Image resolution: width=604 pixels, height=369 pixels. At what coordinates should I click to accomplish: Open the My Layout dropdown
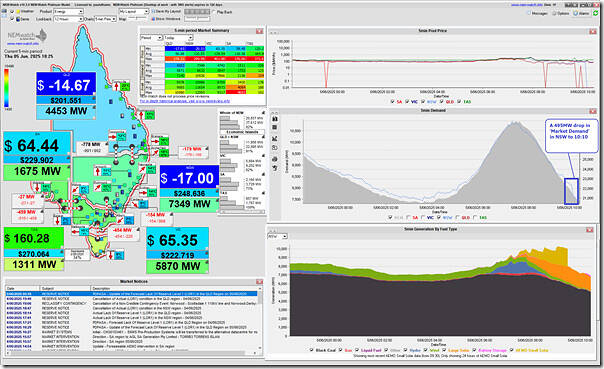point(134,12)
